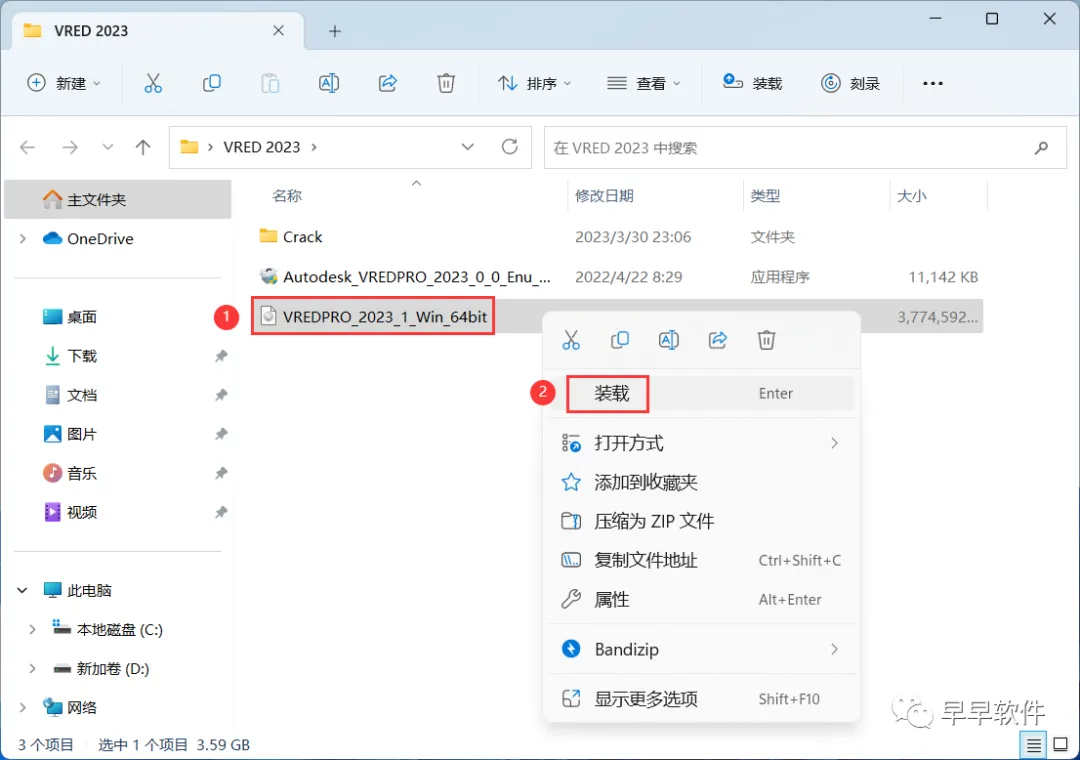Click the toolbar Copy icon

point(211,83)
